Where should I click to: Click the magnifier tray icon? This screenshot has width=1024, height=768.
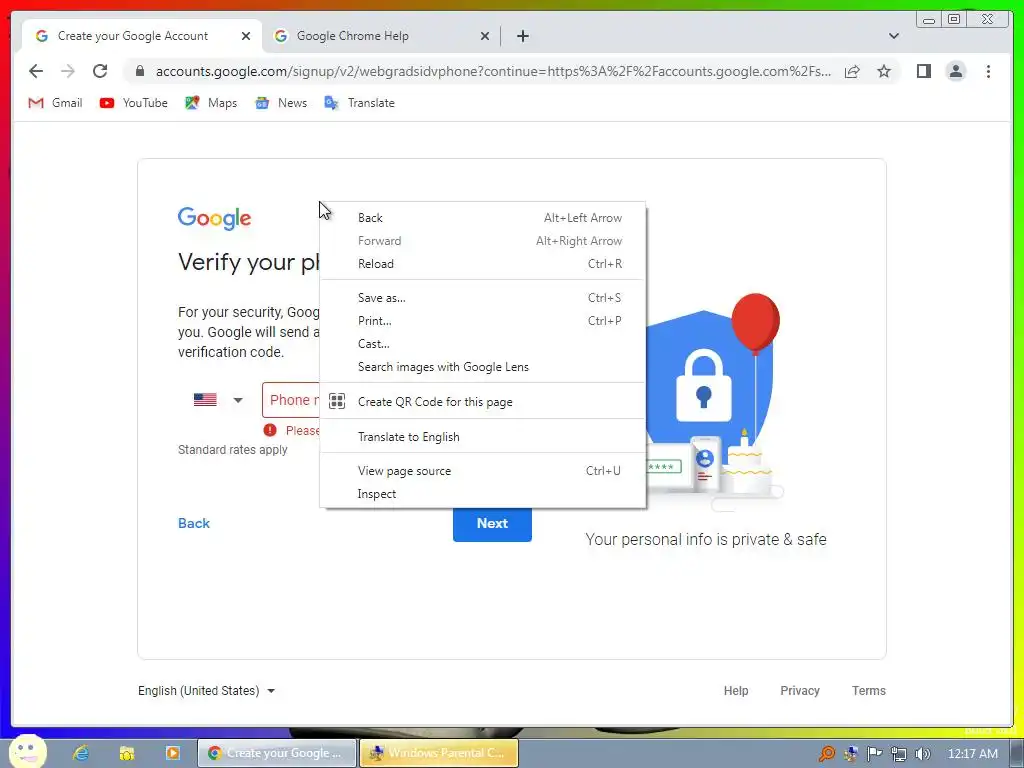(x=826, y=754)
